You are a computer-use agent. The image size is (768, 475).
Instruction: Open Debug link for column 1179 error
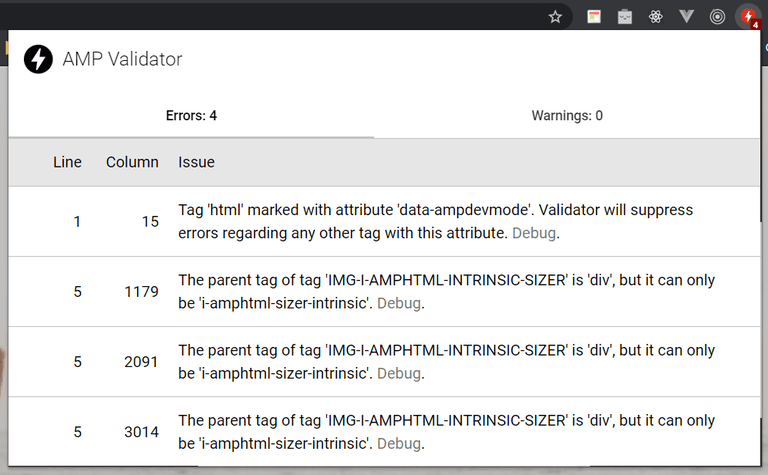399,303
